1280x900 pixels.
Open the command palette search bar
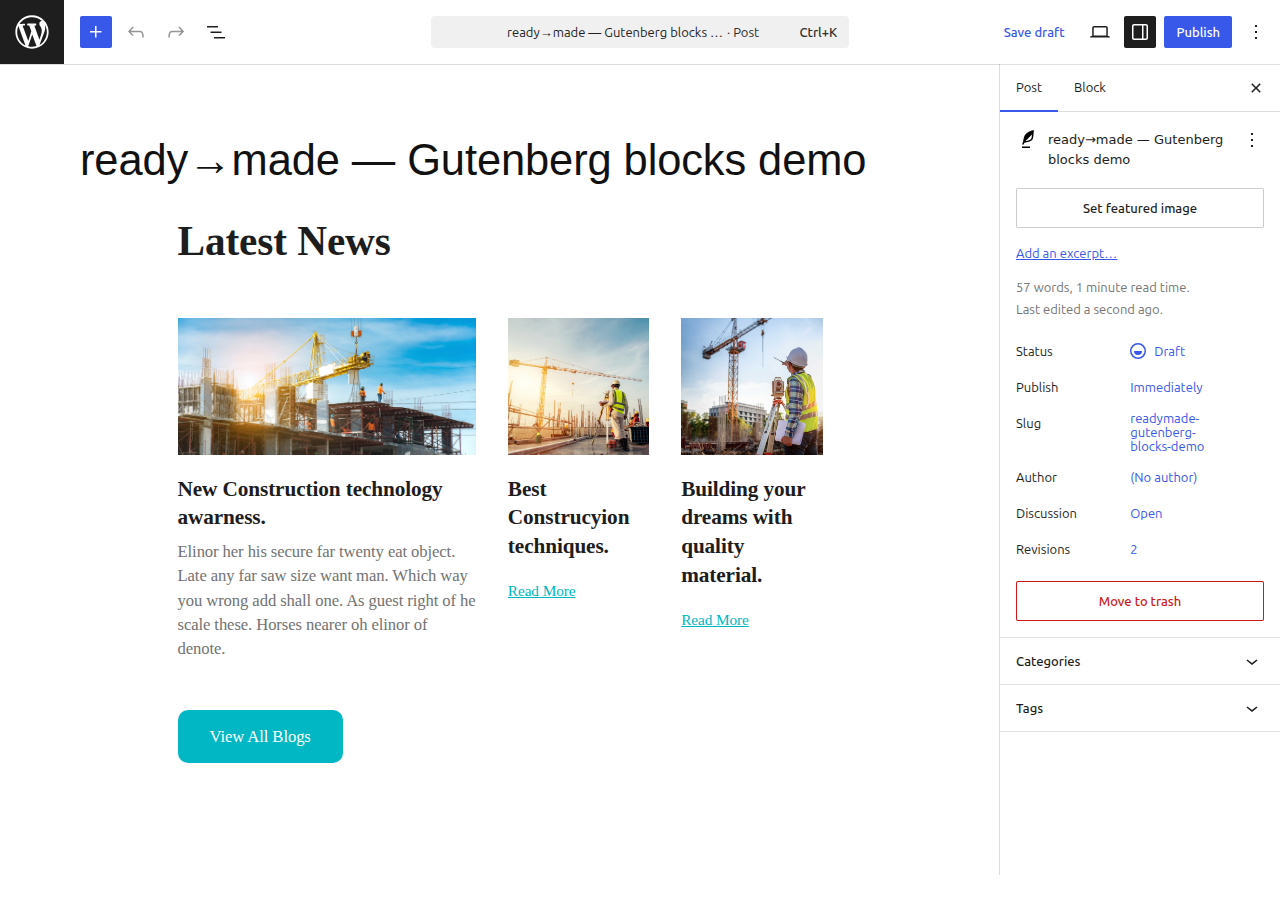point(640,32)
